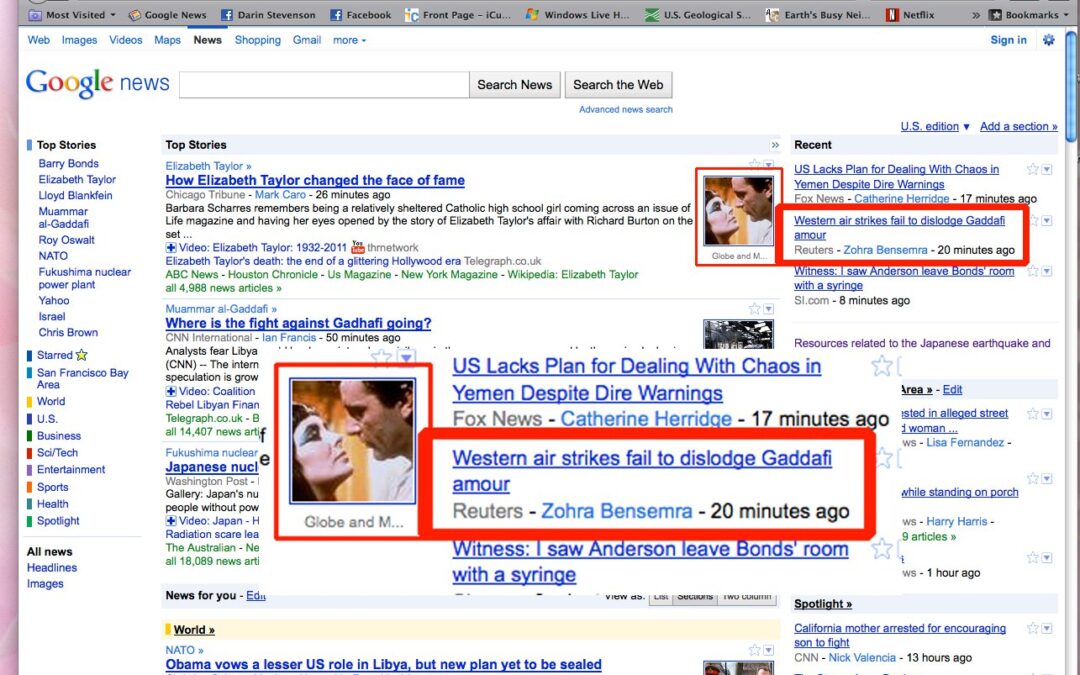Go to Shopping
The width and height of the screenshot is (1080, 675).
coord(258,40)
